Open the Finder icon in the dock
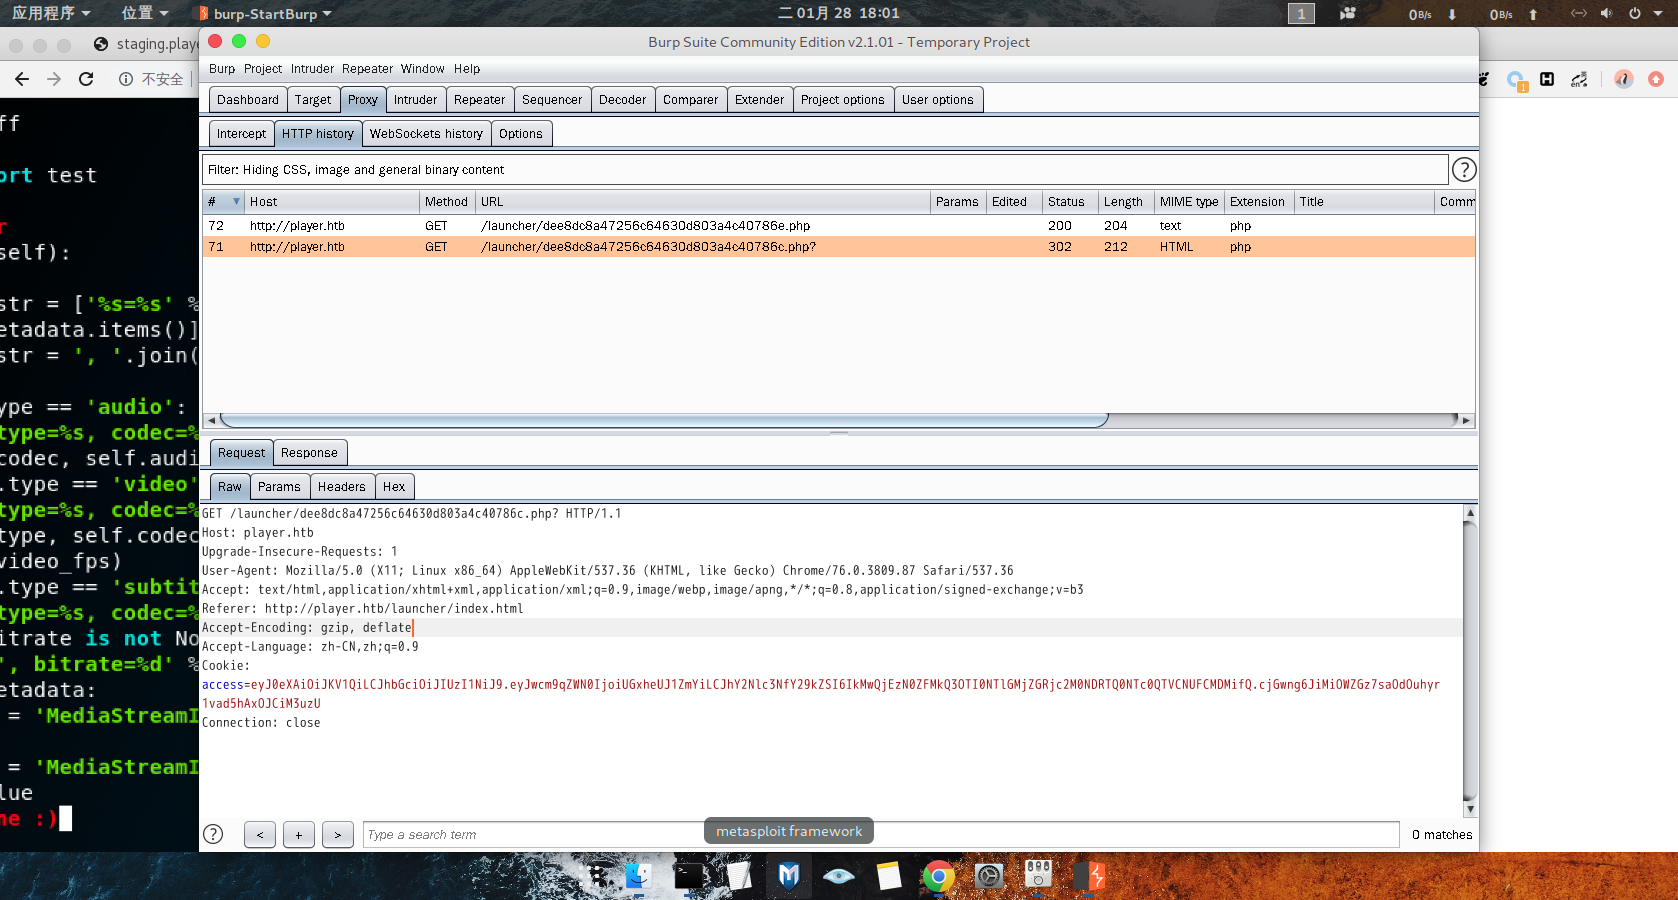The height and width of the screenshot is (900, 1678). [x=639, y=877]
